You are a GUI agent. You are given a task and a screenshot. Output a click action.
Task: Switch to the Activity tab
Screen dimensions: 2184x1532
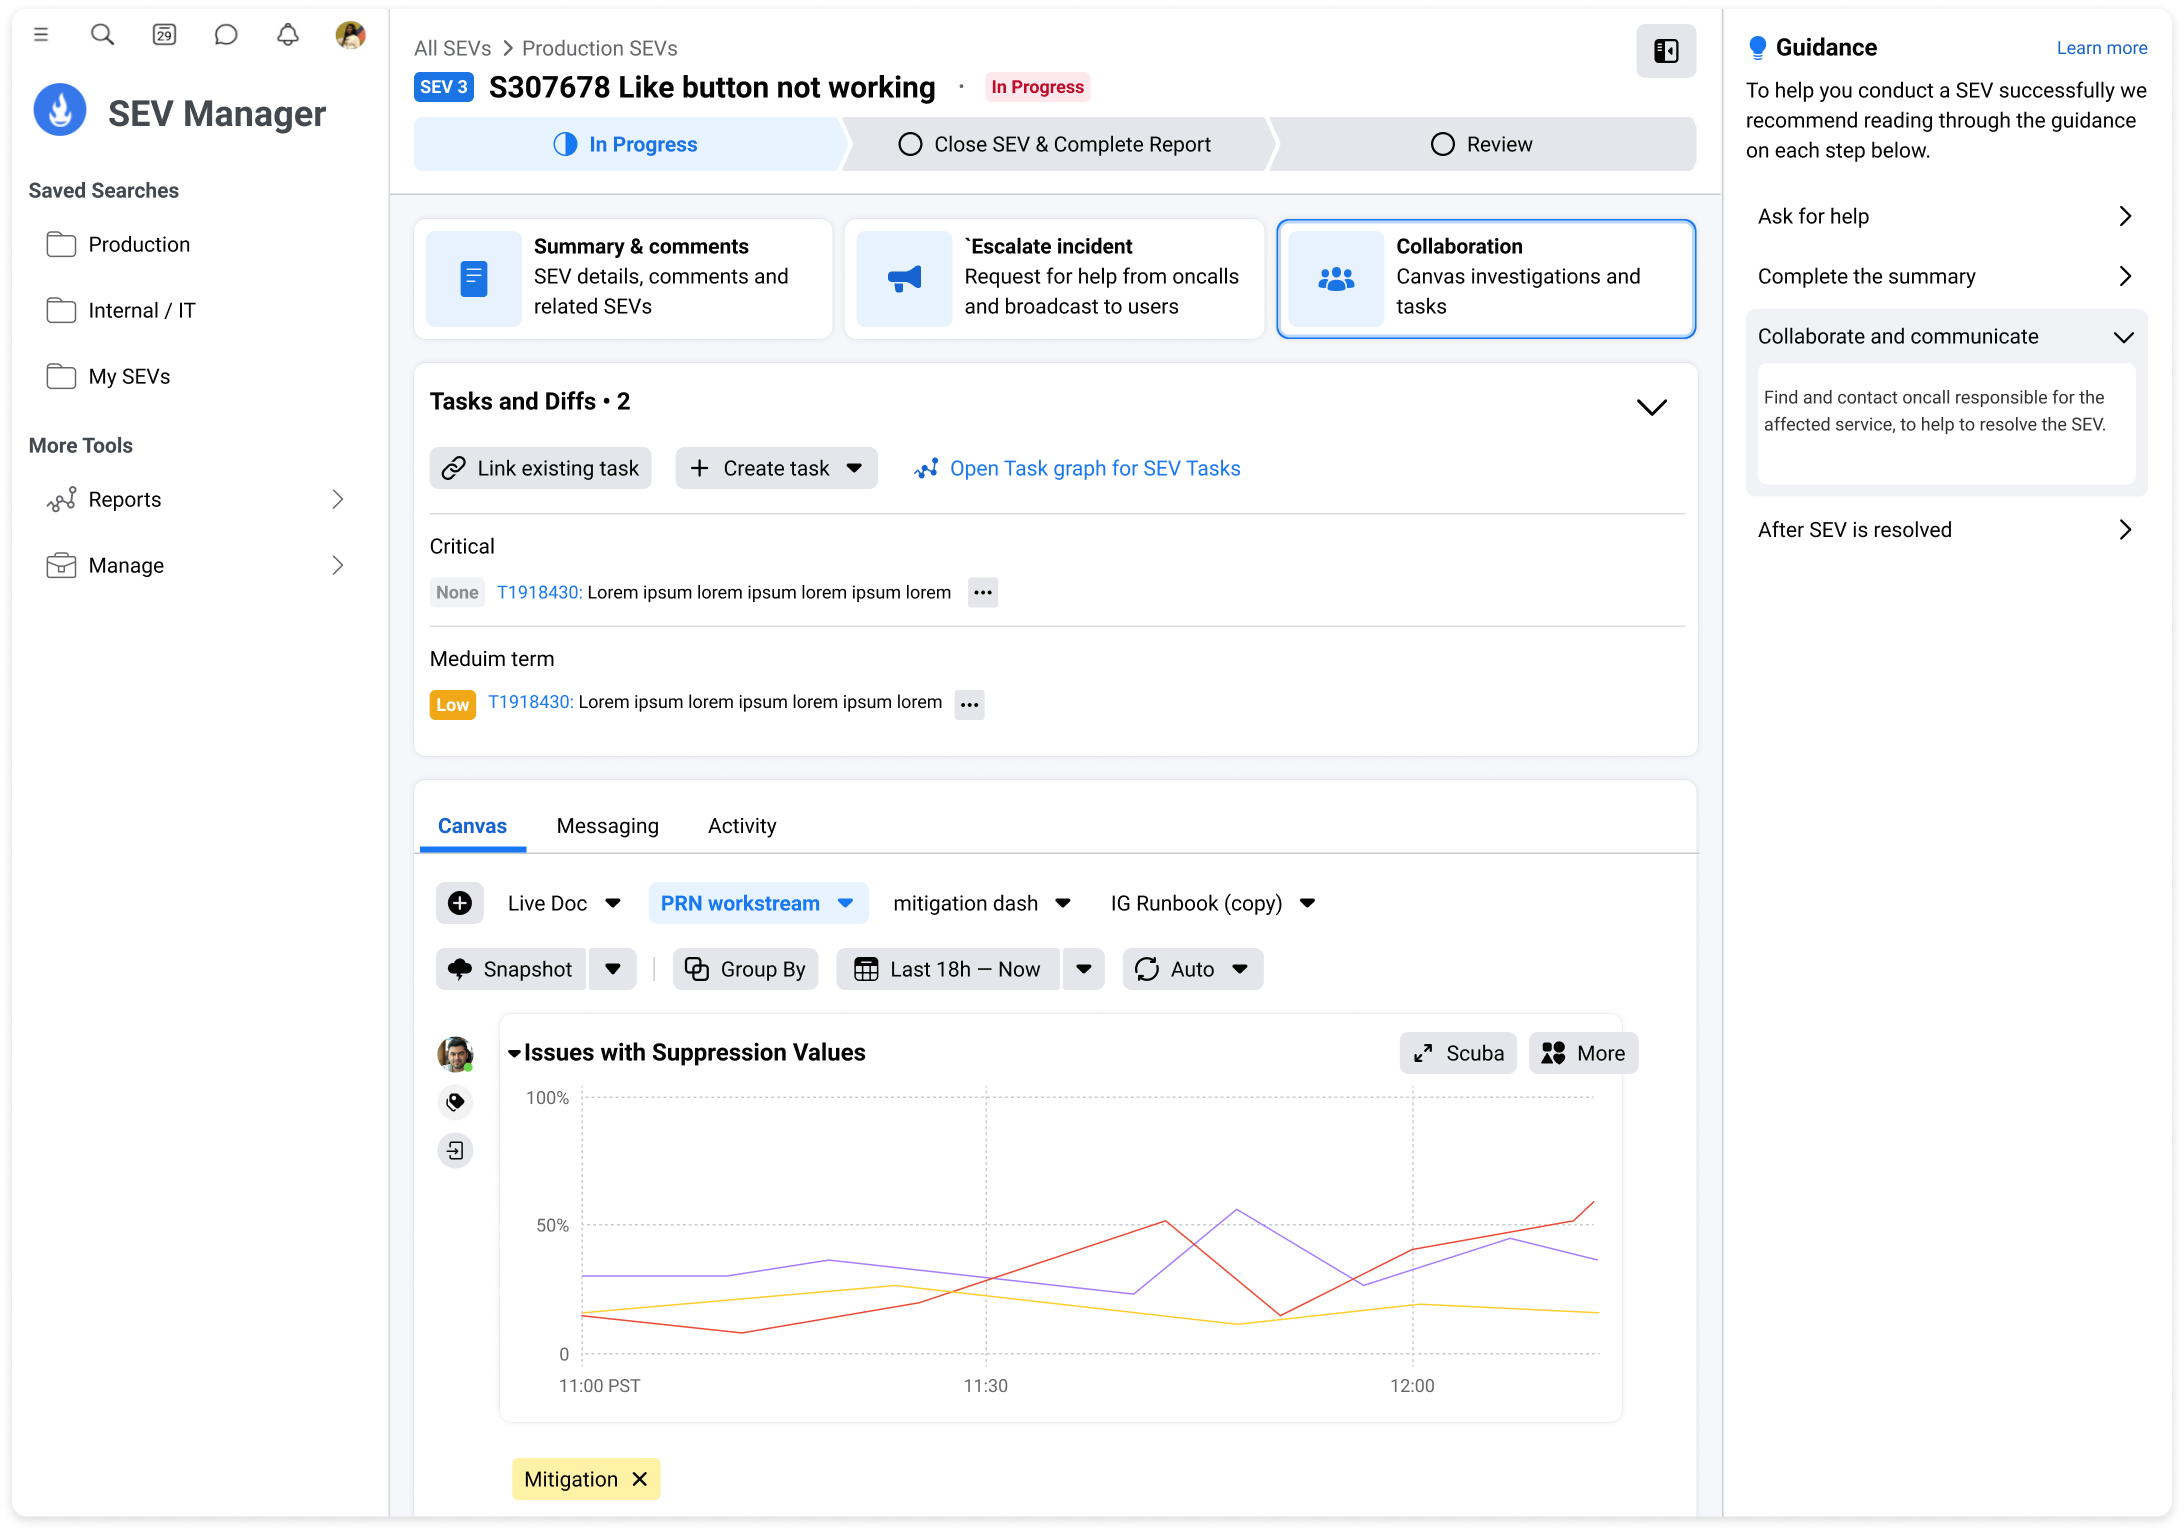(x=741, y=826)
